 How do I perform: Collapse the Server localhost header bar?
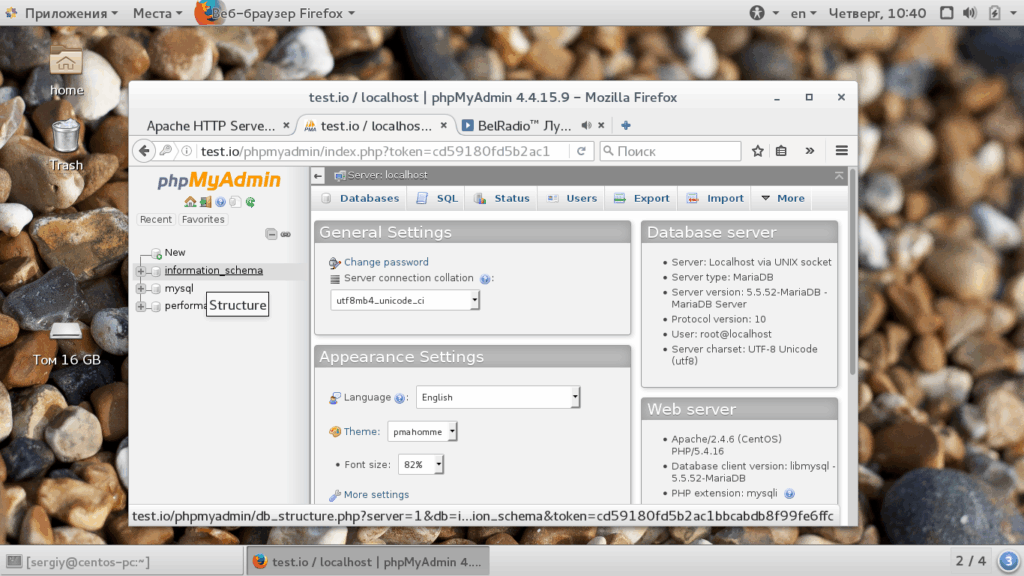point(839,175)
